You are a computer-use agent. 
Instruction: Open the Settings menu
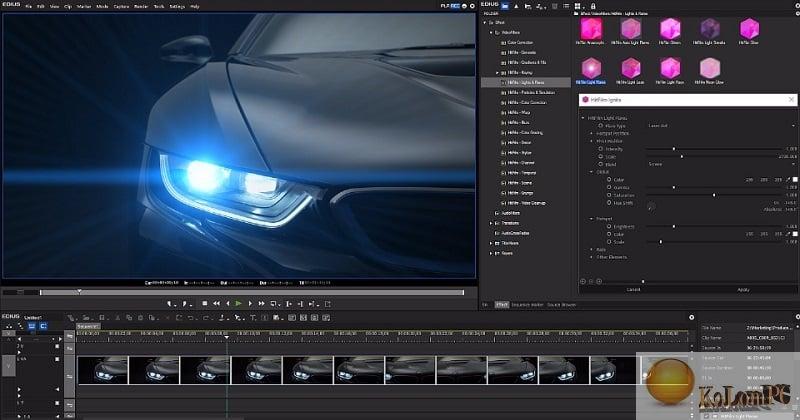click(177, 7)
